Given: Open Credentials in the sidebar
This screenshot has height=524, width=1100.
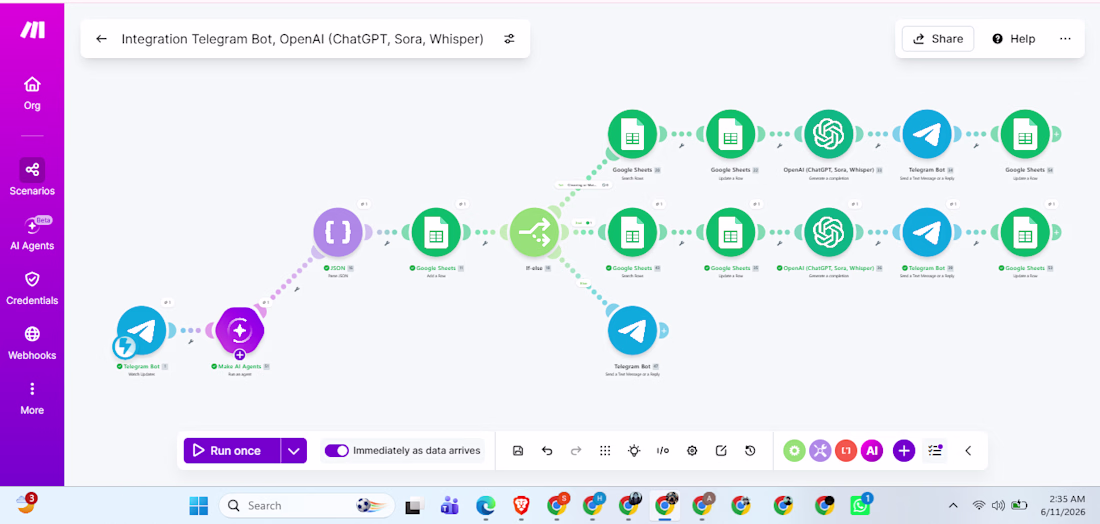Looking at the screenshot, I should [x=32, y=288].
